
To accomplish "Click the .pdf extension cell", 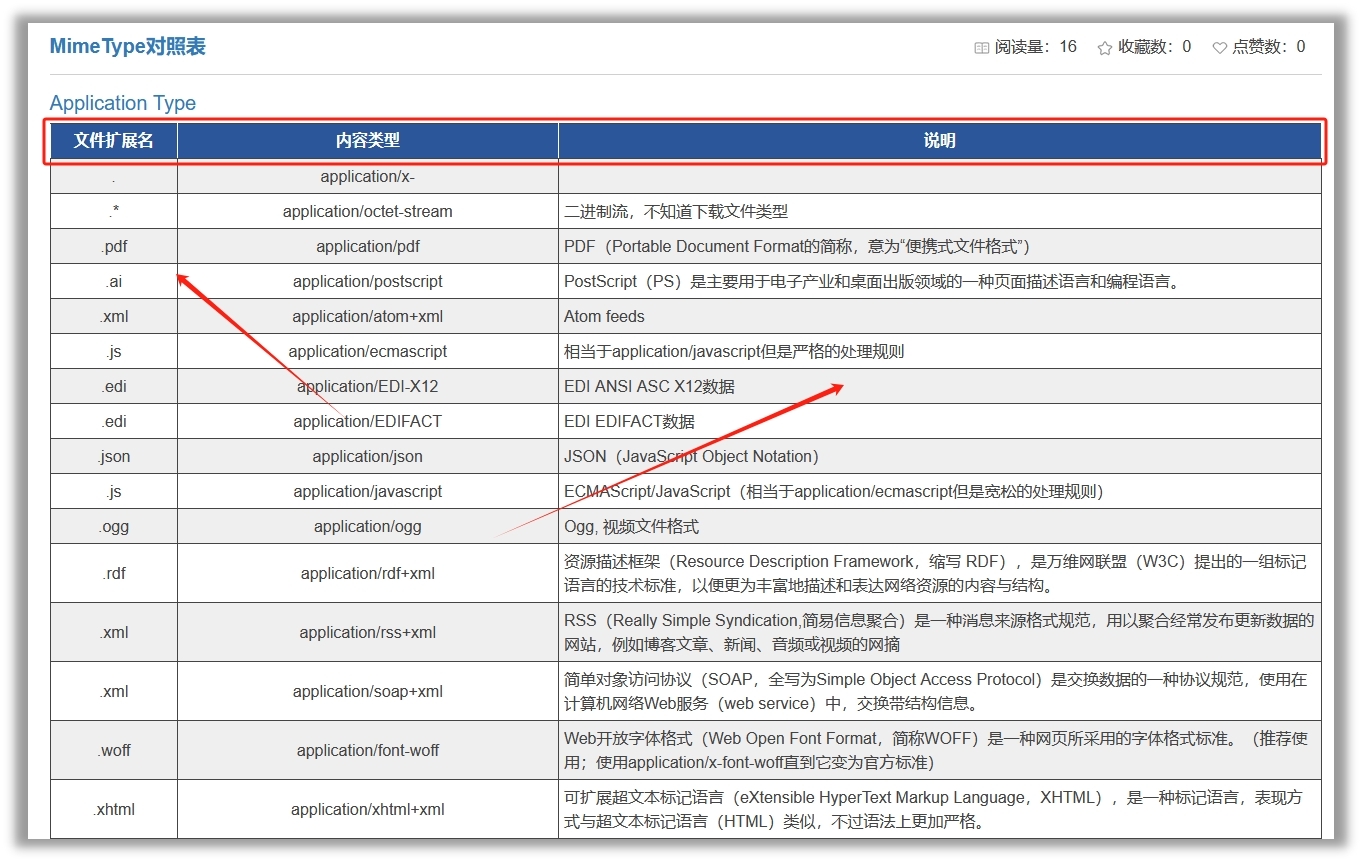I will point(114,246).
